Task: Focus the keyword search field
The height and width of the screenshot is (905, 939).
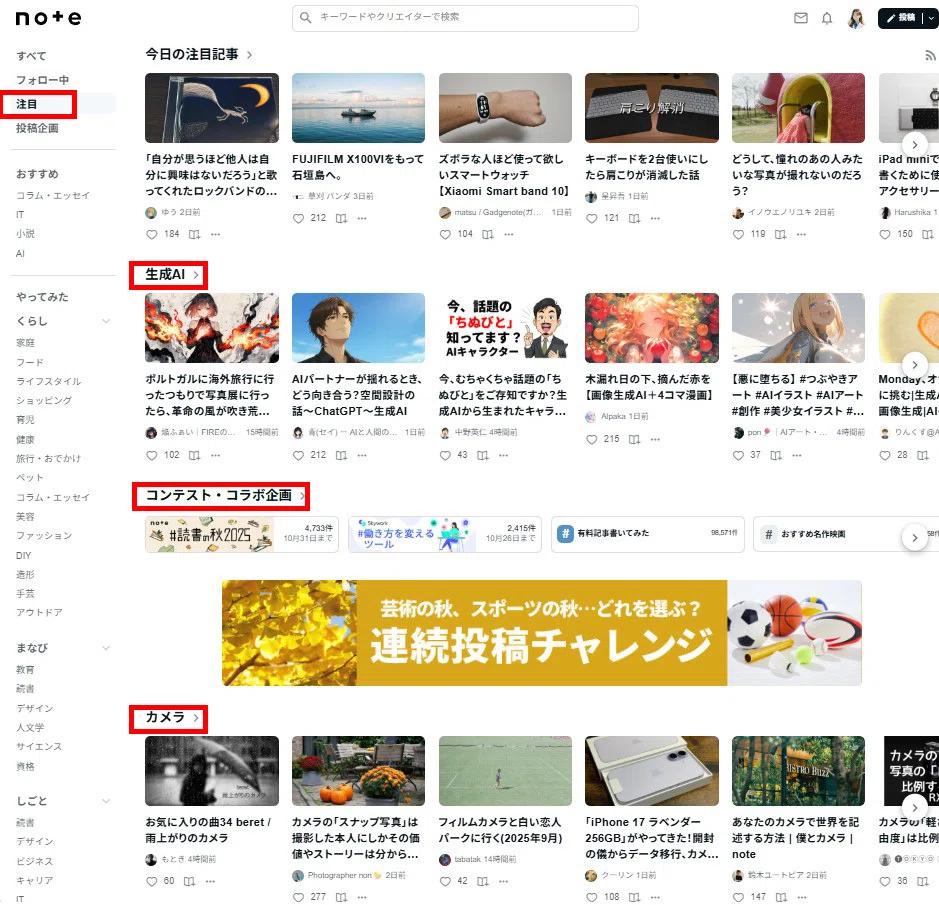Action: point(465,18)
